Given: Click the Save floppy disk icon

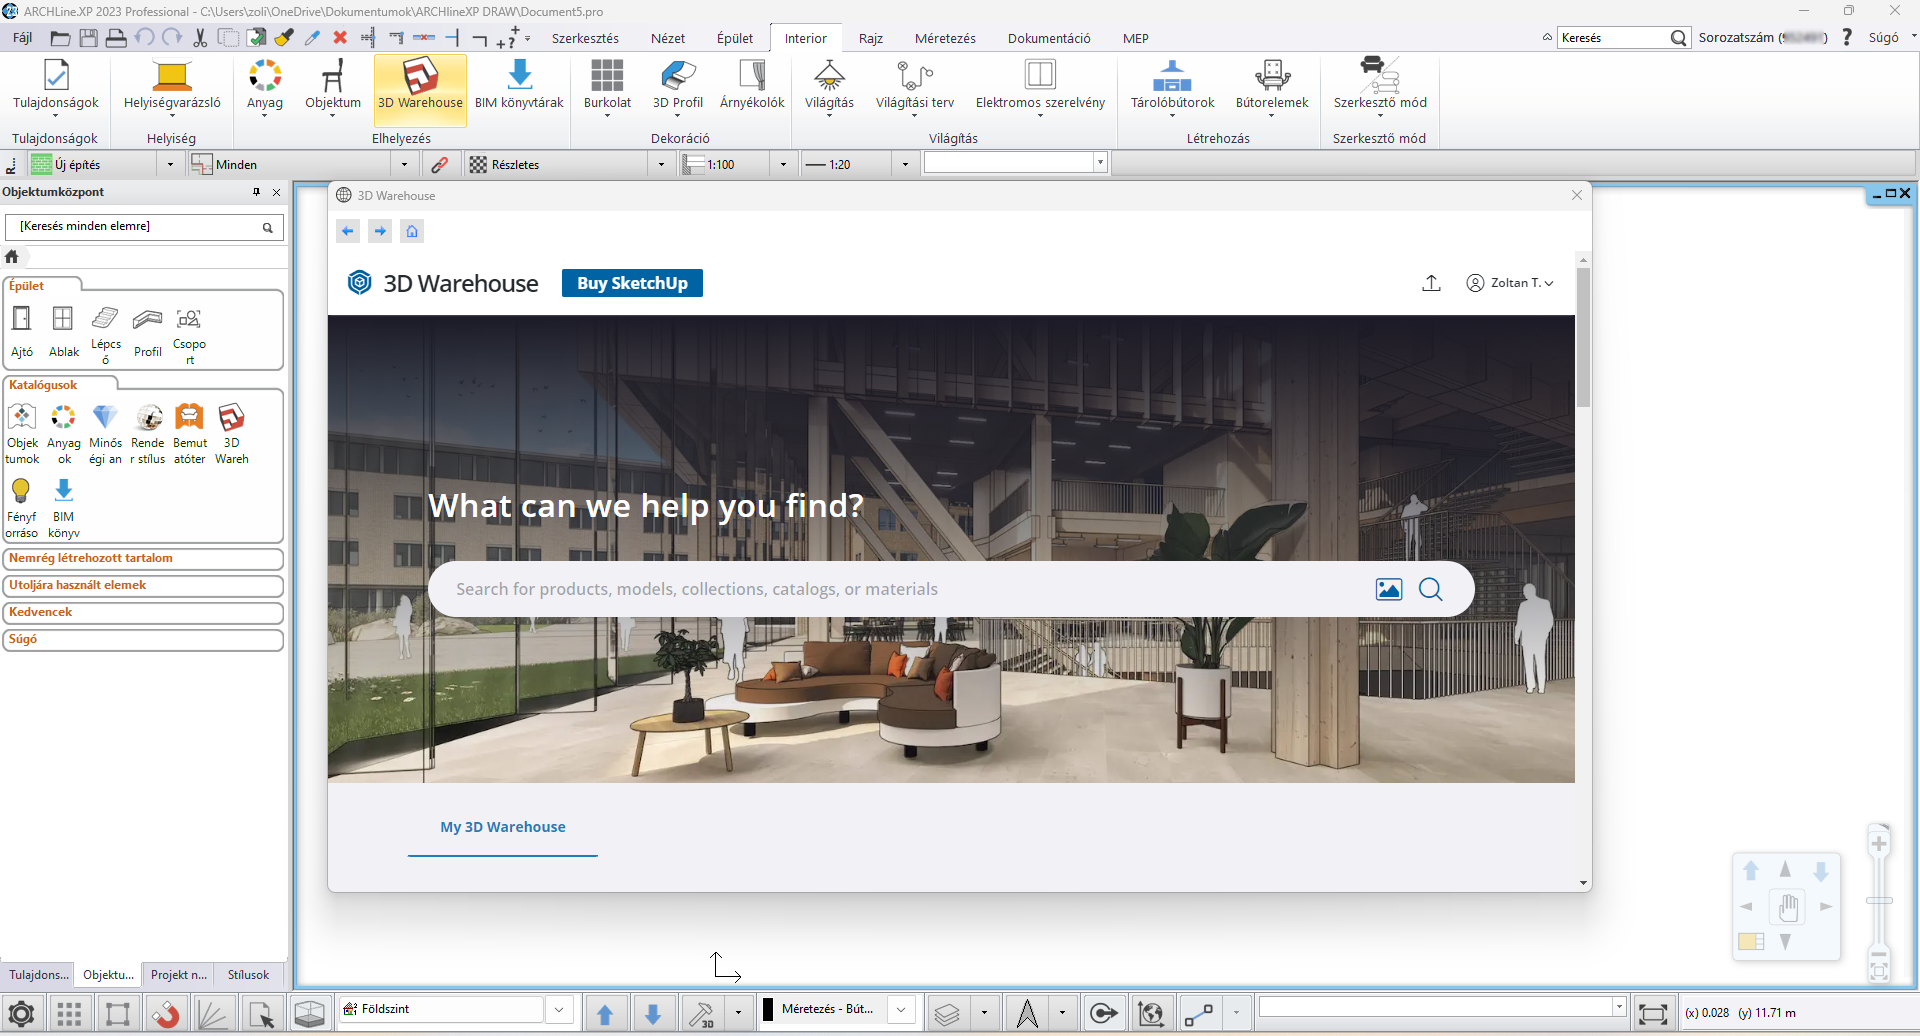Looking at the screenshot, I should click(x=89, y=38).
